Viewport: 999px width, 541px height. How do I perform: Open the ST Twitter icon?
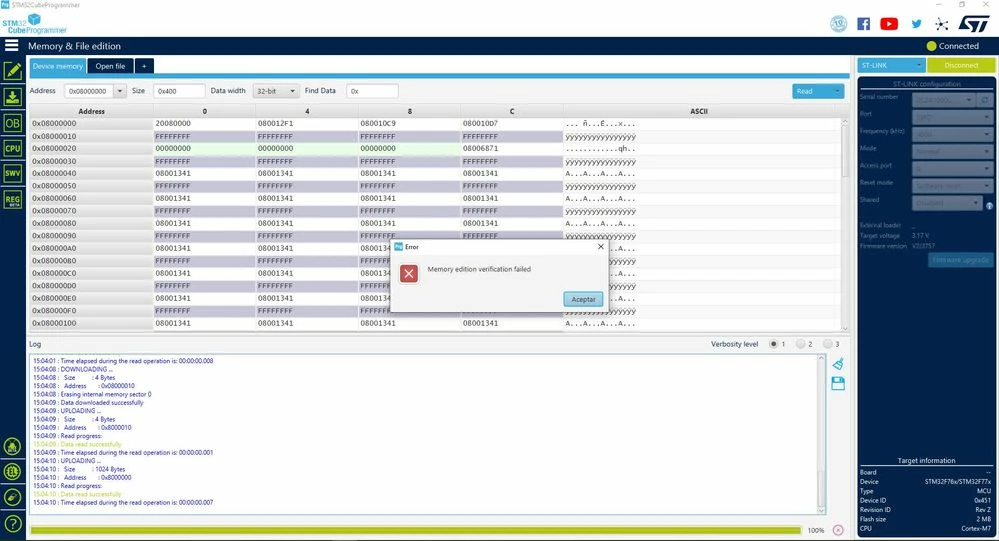click(x=916, y=24)
